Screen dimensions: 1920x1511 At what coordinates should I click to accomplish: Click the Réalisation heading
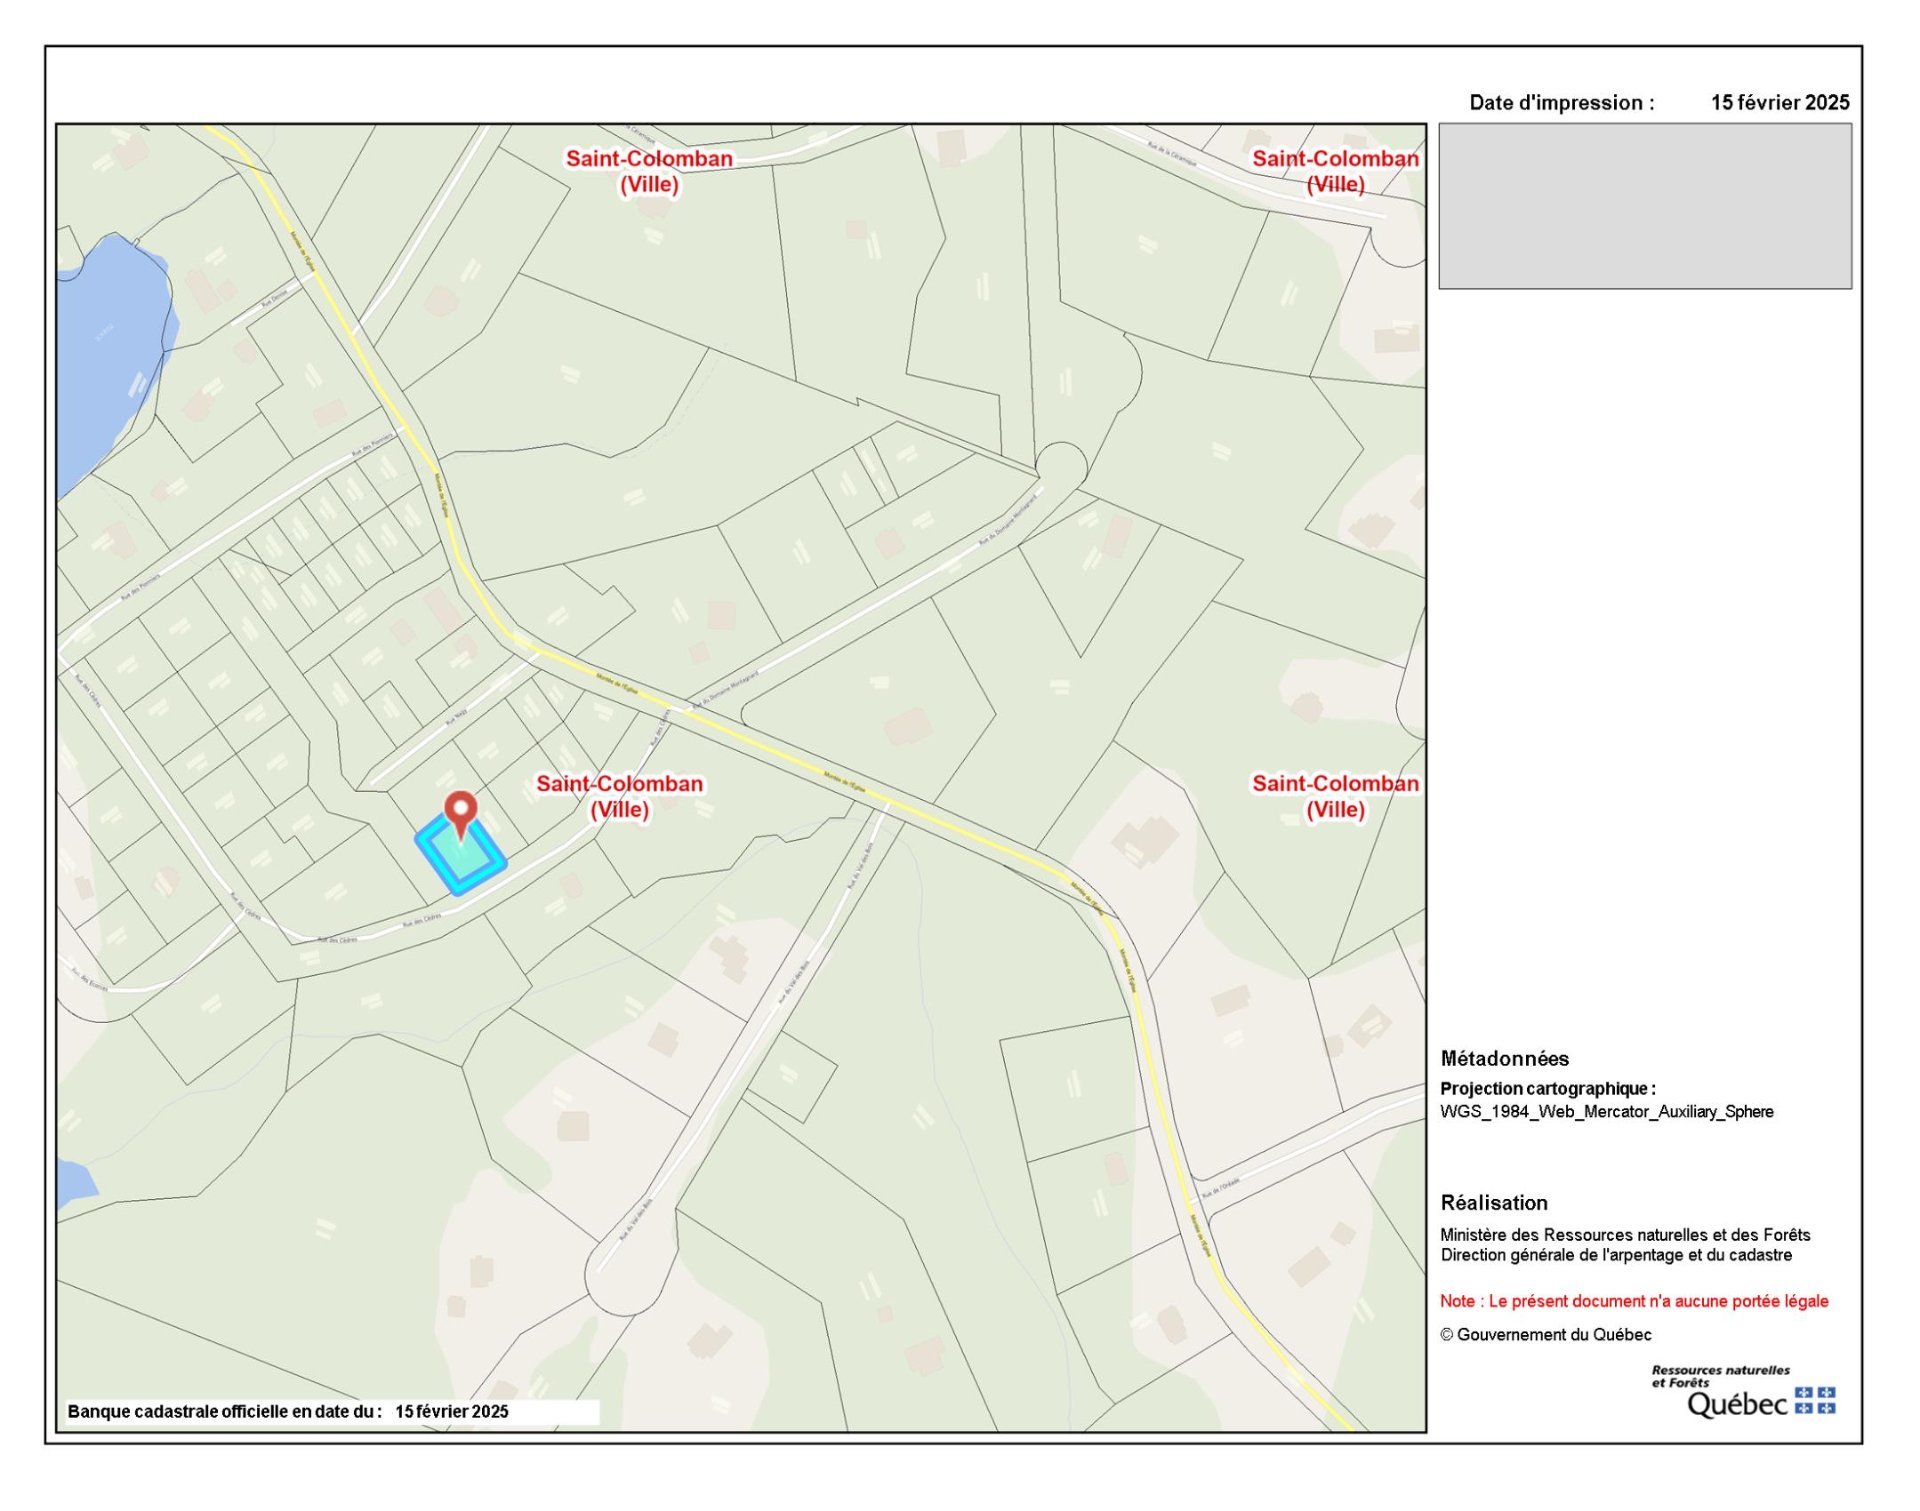click(x=1493, y=1202)
